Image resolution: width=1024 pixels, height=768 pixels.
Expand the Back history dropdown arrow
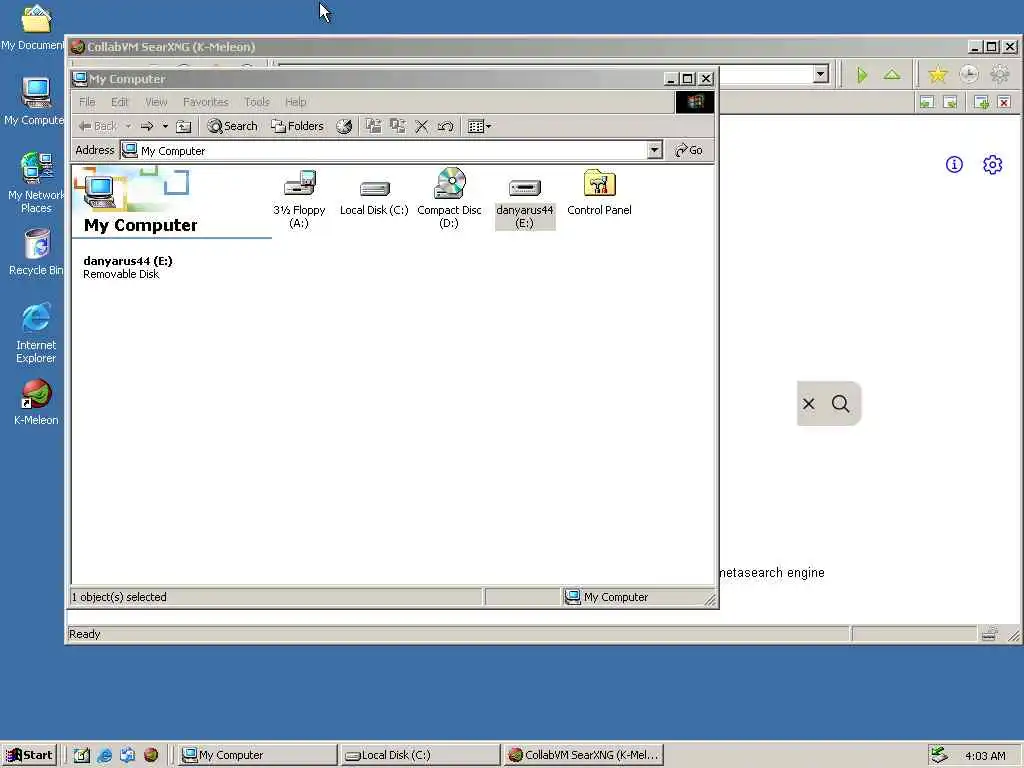click(x=129, y=126)
